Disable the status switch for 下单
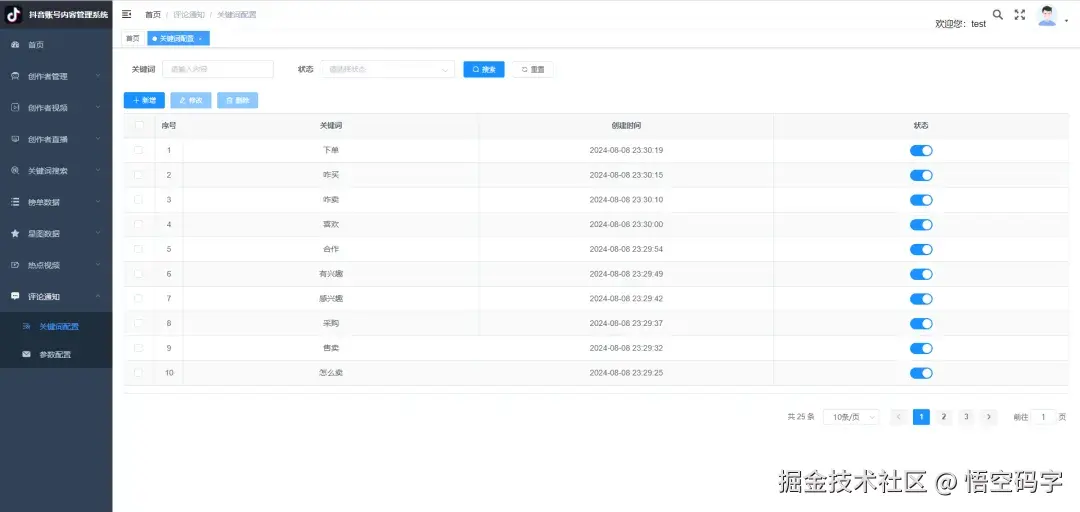The image size is (1080, 512). pyautogui.click(x=921, y=151)
